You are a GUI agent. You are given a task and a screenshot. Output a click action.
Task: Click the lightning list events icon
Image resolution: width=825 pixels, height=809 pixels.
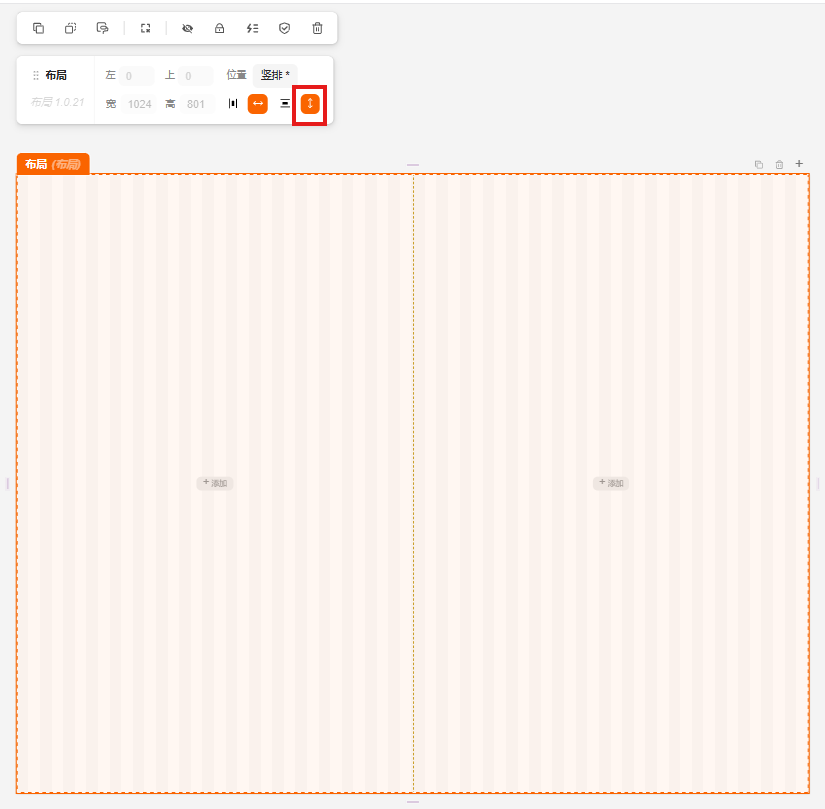[x=252, y=28]
